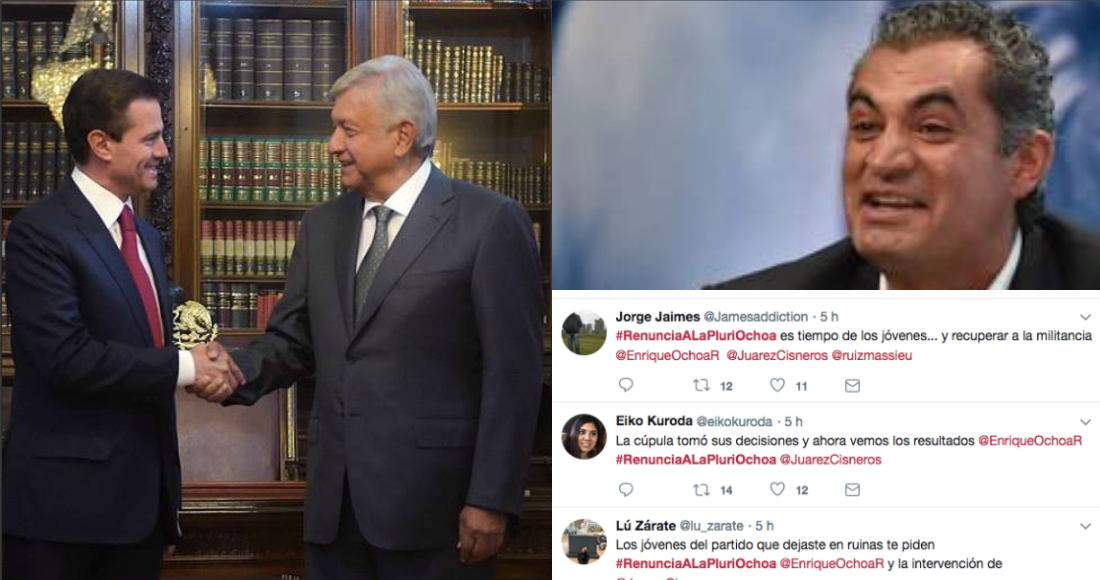Expand options chevron on Lú Zárate's tweet
The width and height of the screenshot is (1100, 580).
coord(1085,526)
